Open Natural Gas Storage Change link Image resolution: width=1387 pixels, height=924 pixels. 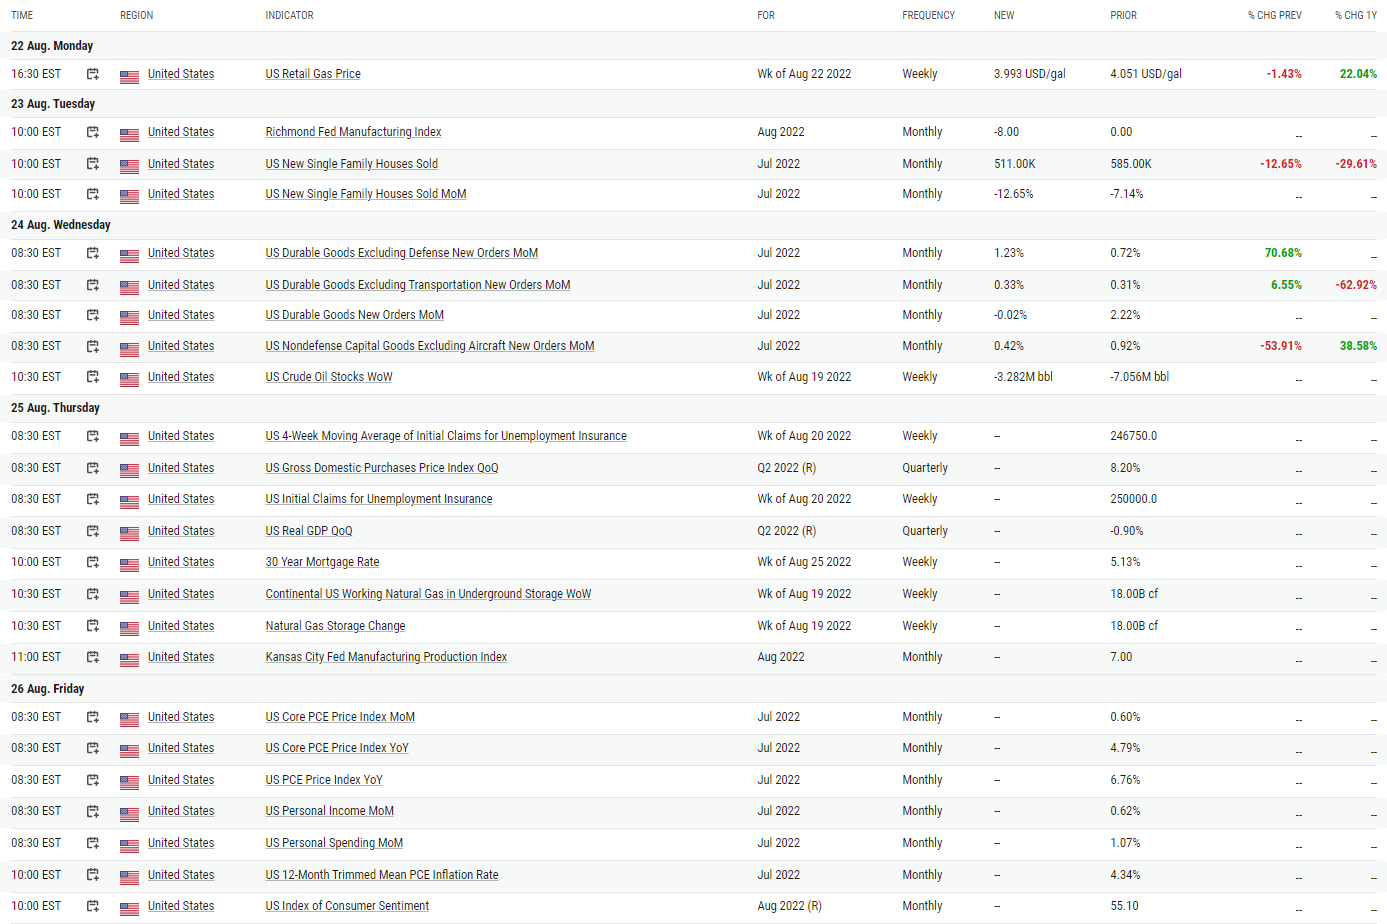(x=335, y=626)
